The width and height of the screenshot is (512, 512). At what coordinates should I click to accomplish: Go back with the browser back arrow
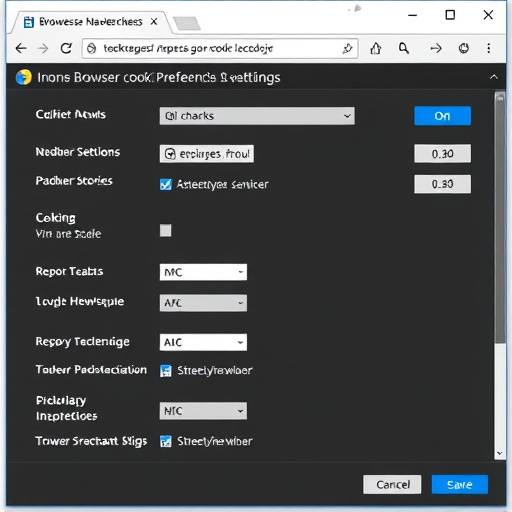21,49
